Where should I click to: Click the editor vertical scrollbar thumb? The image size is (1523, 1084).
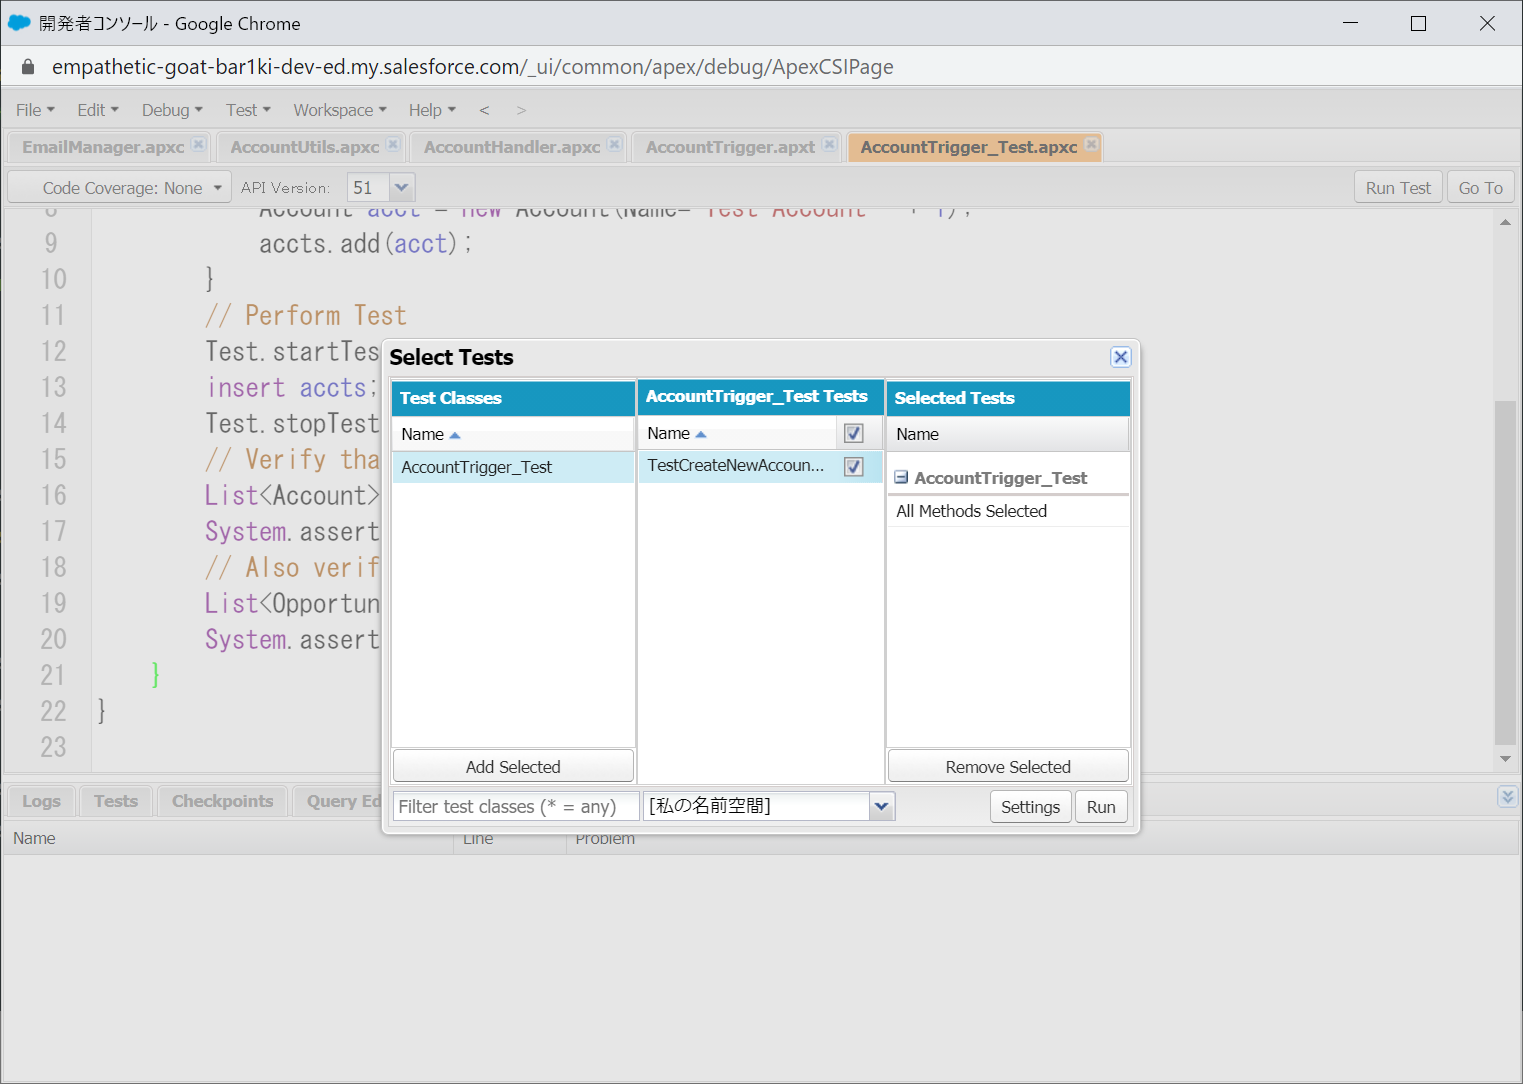pos(1505,572)
